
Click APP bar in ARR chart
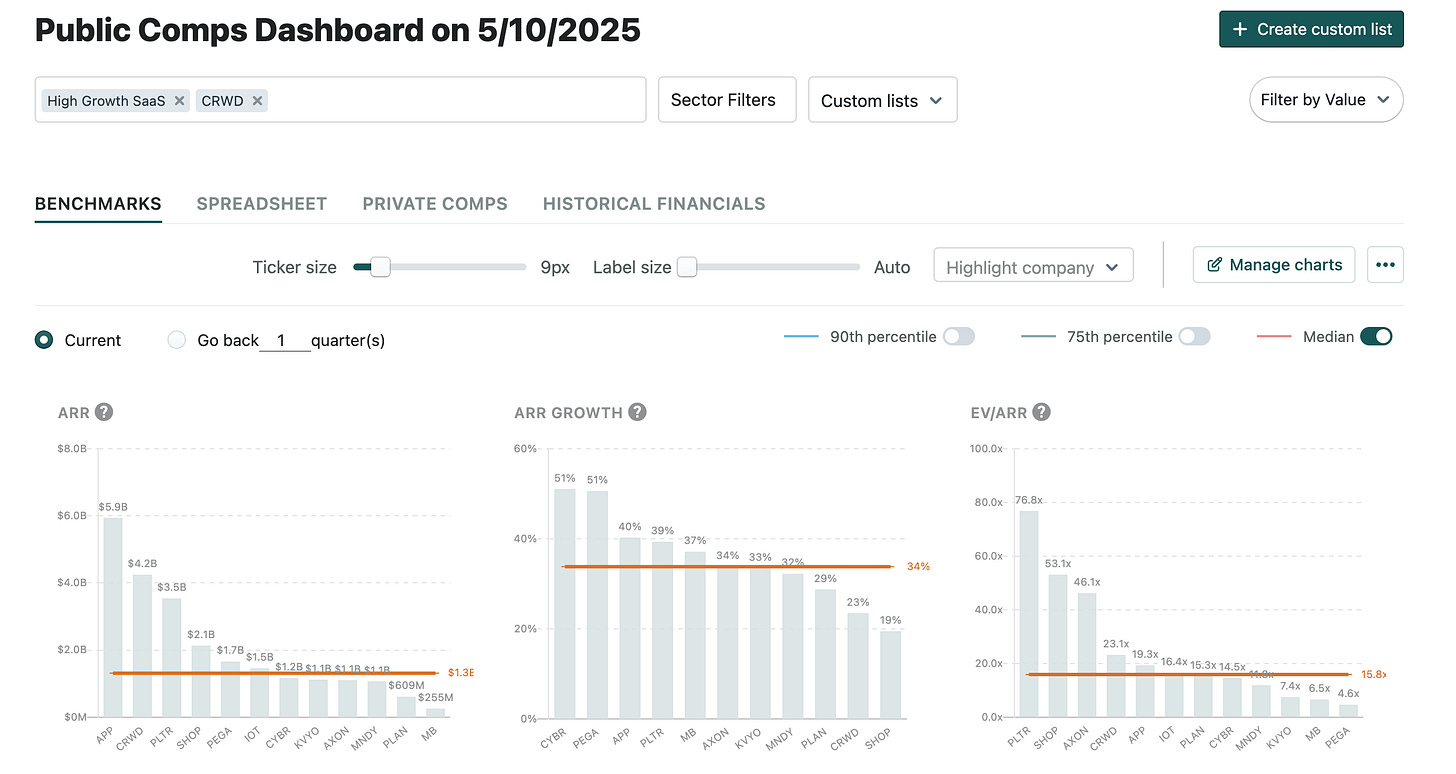tap(113, 617)
